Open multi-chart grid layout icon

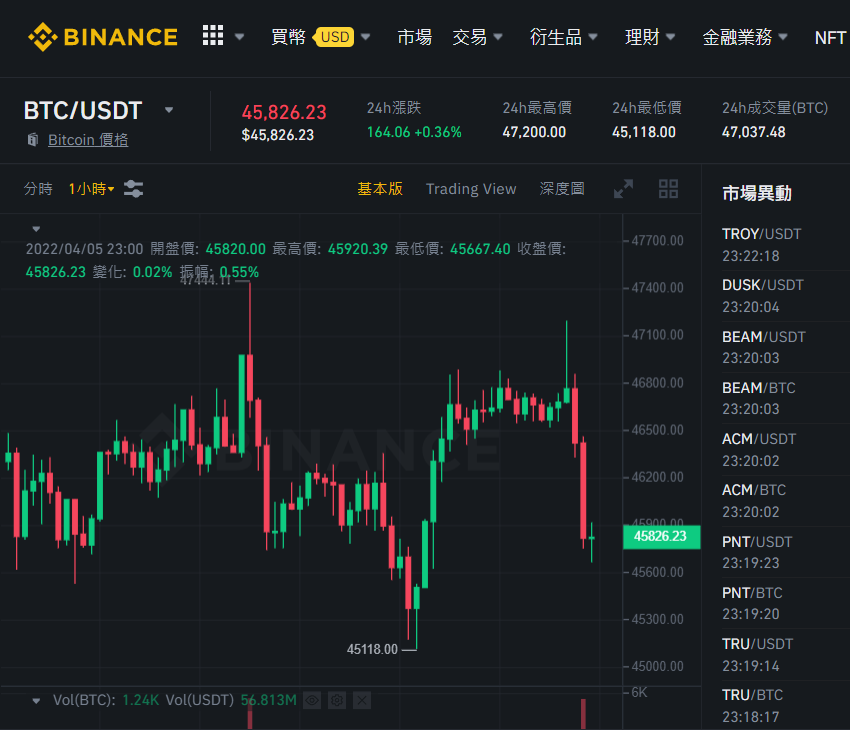(x=668, y=189)
